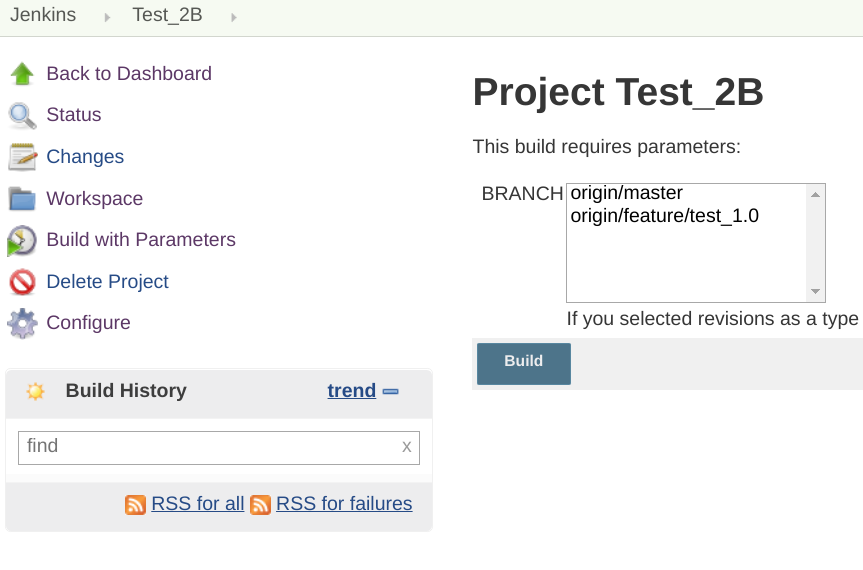Open the trend link in Build History
This screenshot has width=863, height=570.
click(351, 391)
